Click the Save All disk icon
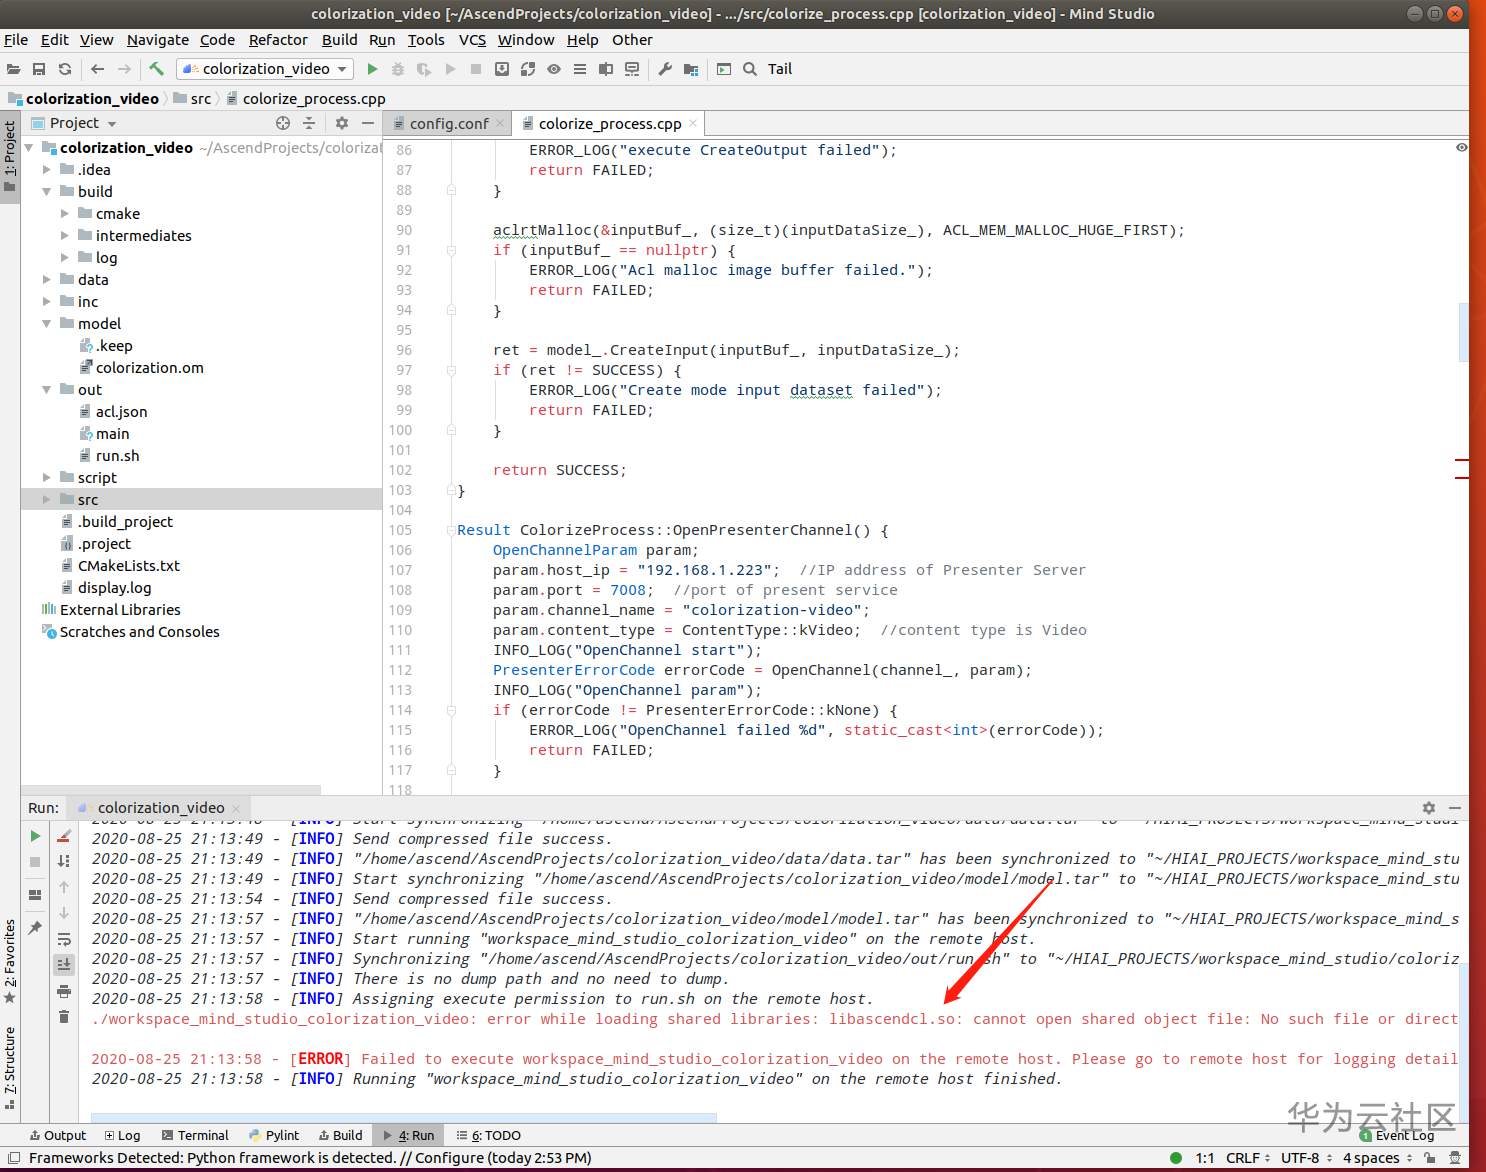 tap(39, 69)
